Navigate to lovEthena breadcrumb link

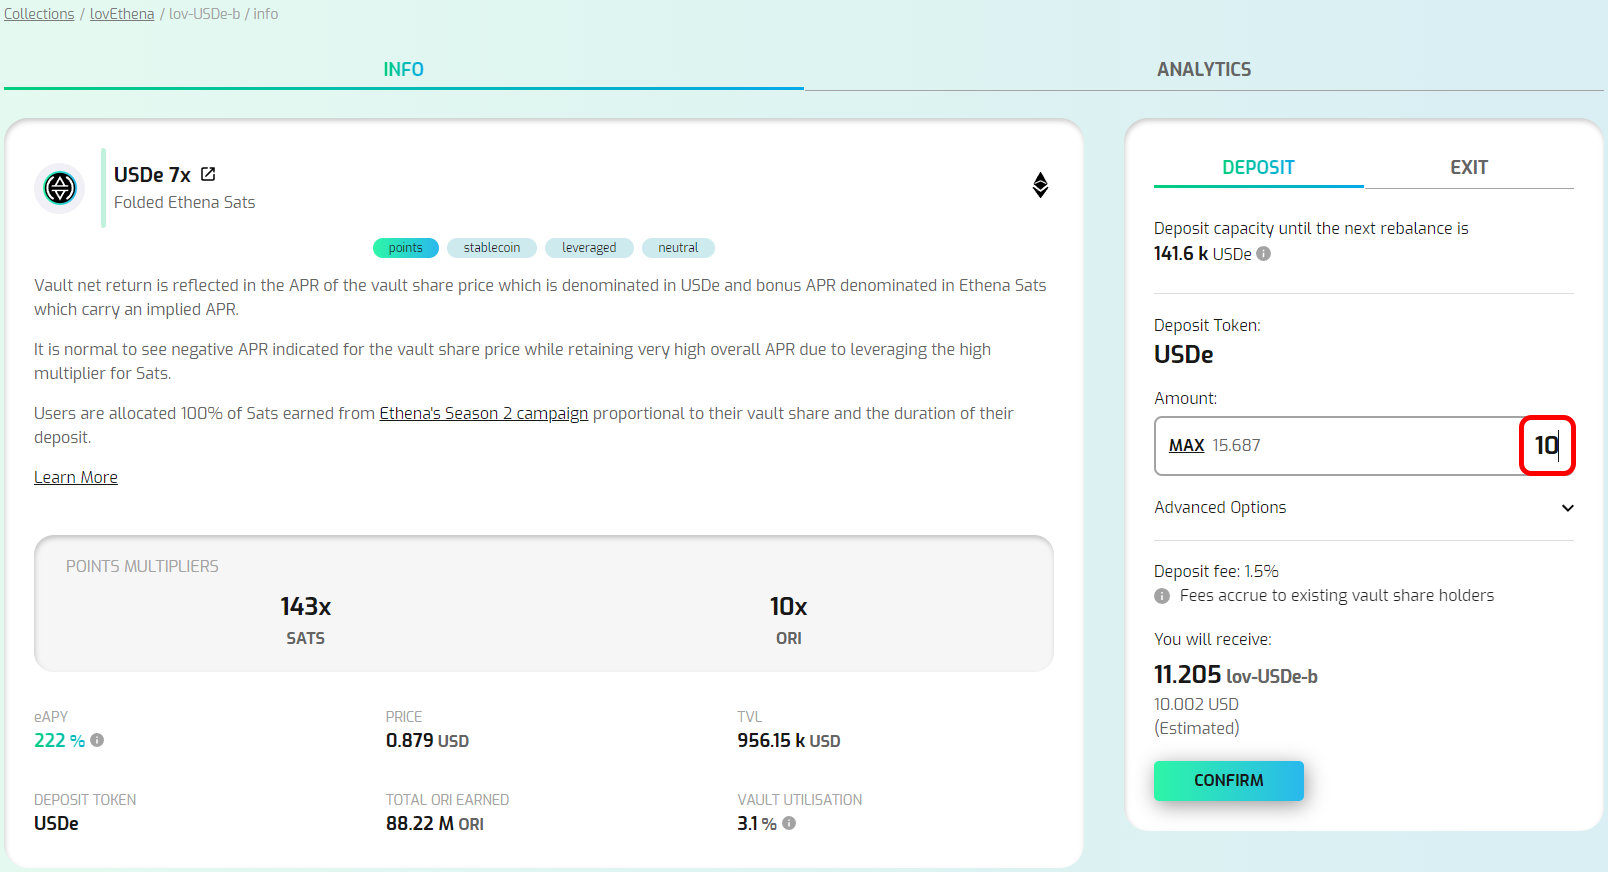(122, 14)
